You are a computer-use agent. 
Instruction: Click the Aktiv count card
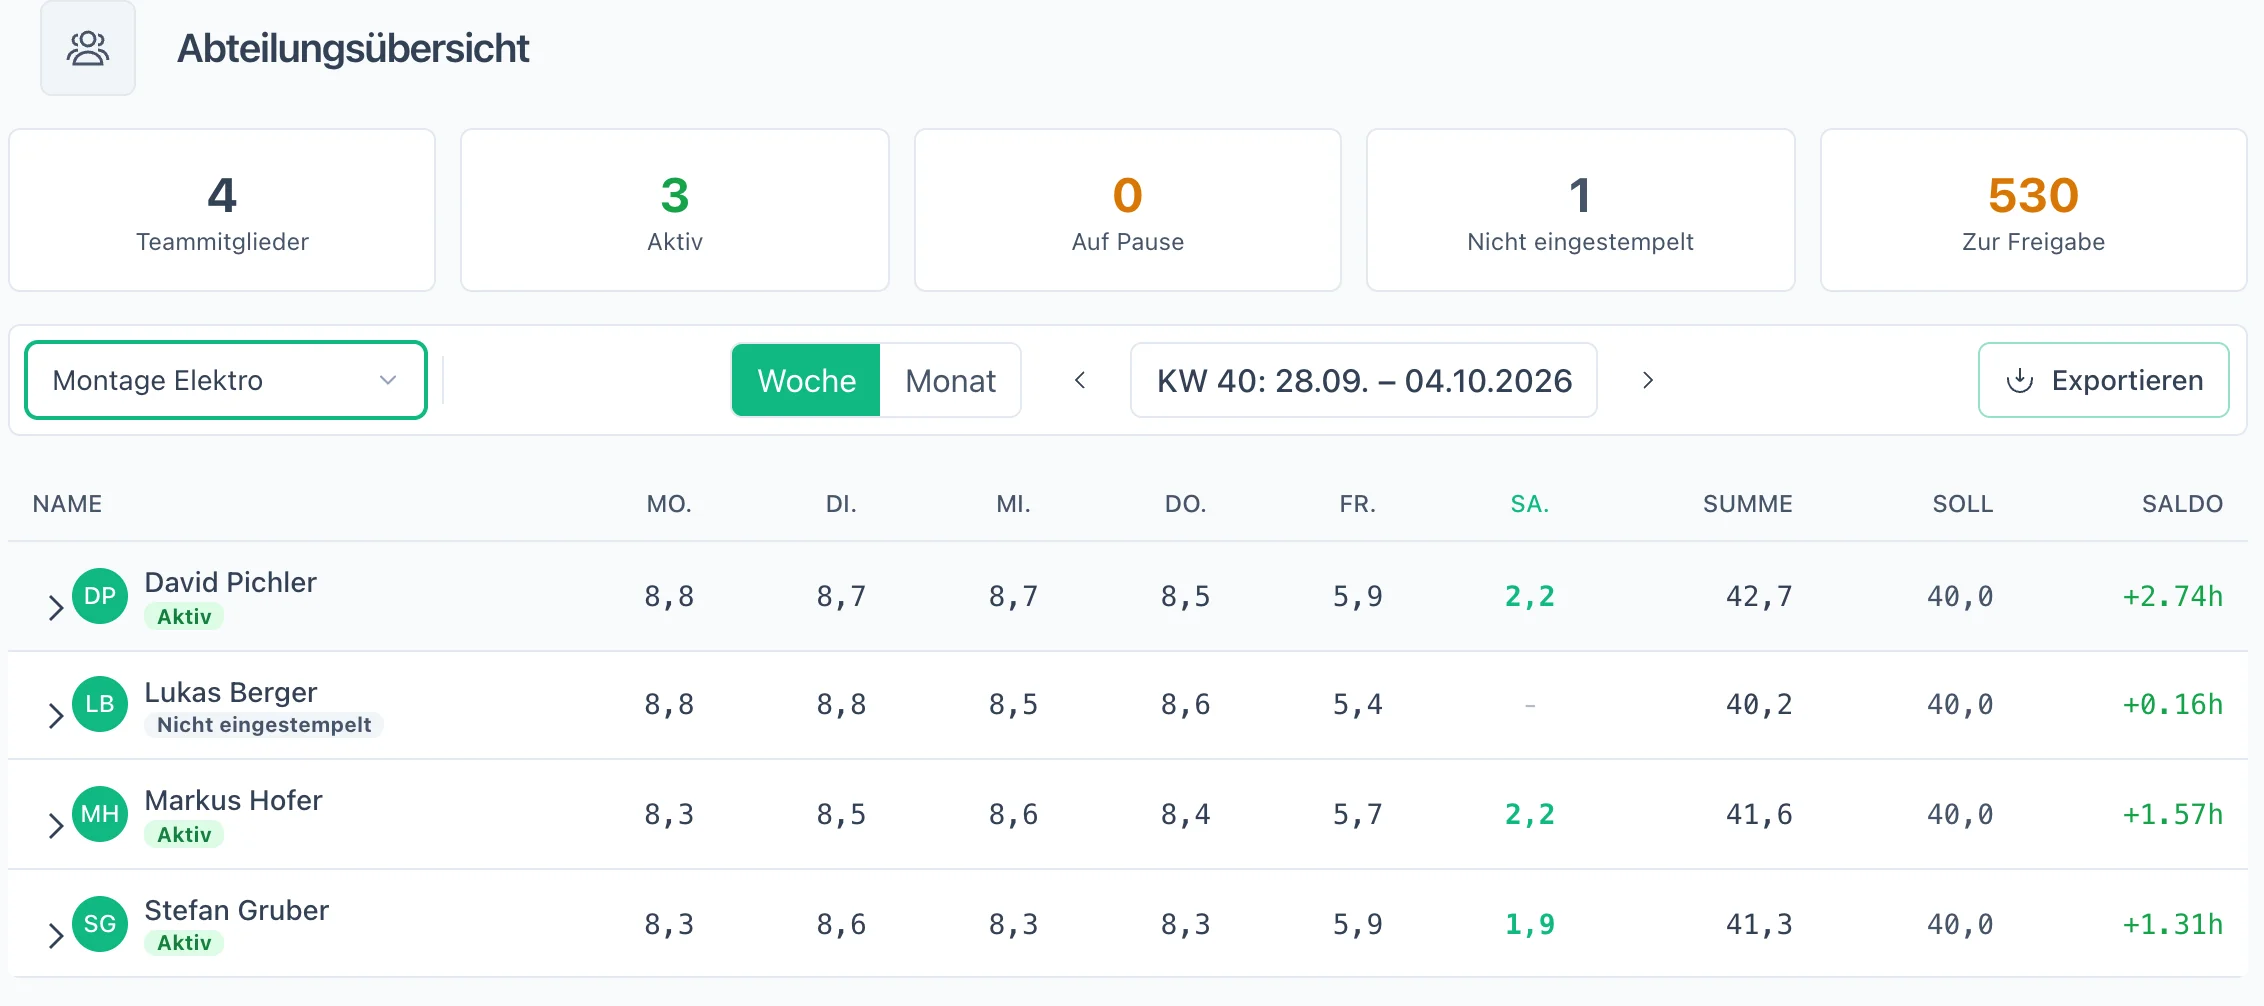[675, 210]
